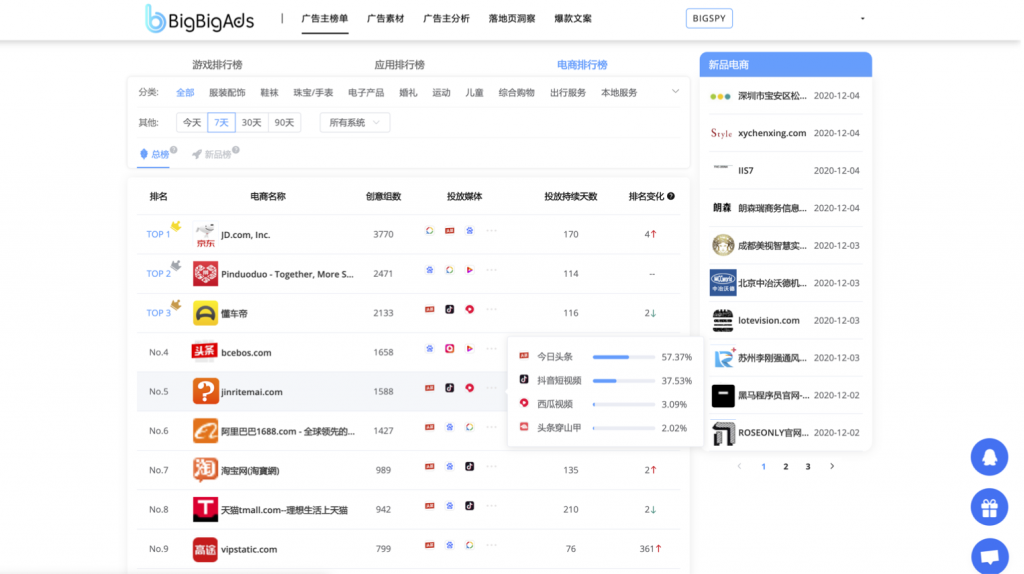The height and width of the screenshot is (574, 1024).
Task: Click 今日头条 media icon in JD.com row
Action: click(x=449, y=231)
